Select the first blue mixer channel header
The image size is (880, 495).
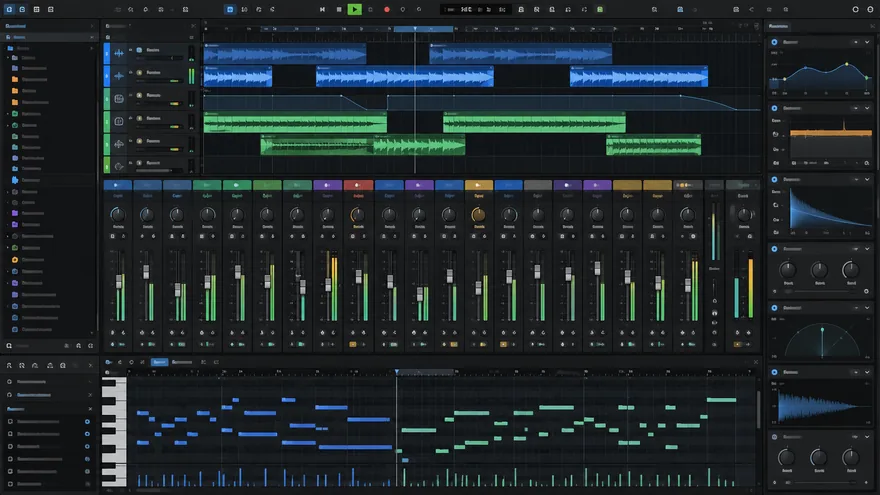tap(118, 185)
